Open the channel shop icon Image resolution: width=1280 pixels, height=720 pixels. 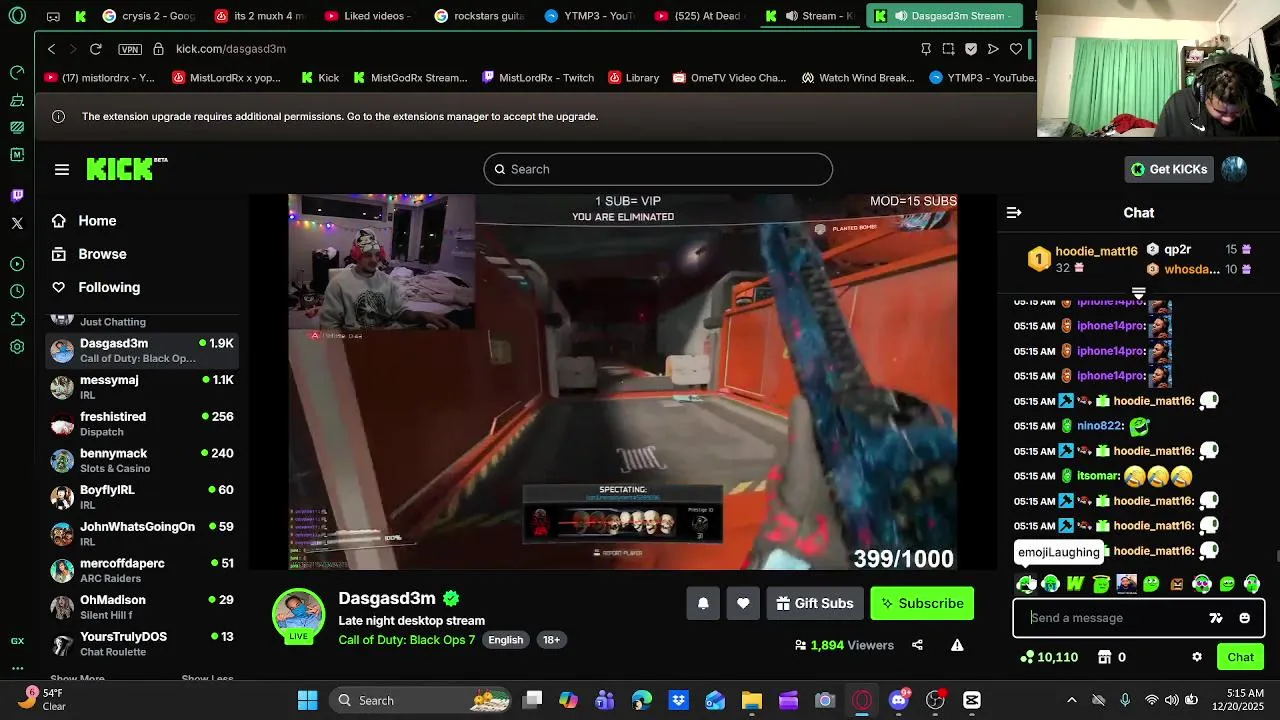(x=1104, y=657)
